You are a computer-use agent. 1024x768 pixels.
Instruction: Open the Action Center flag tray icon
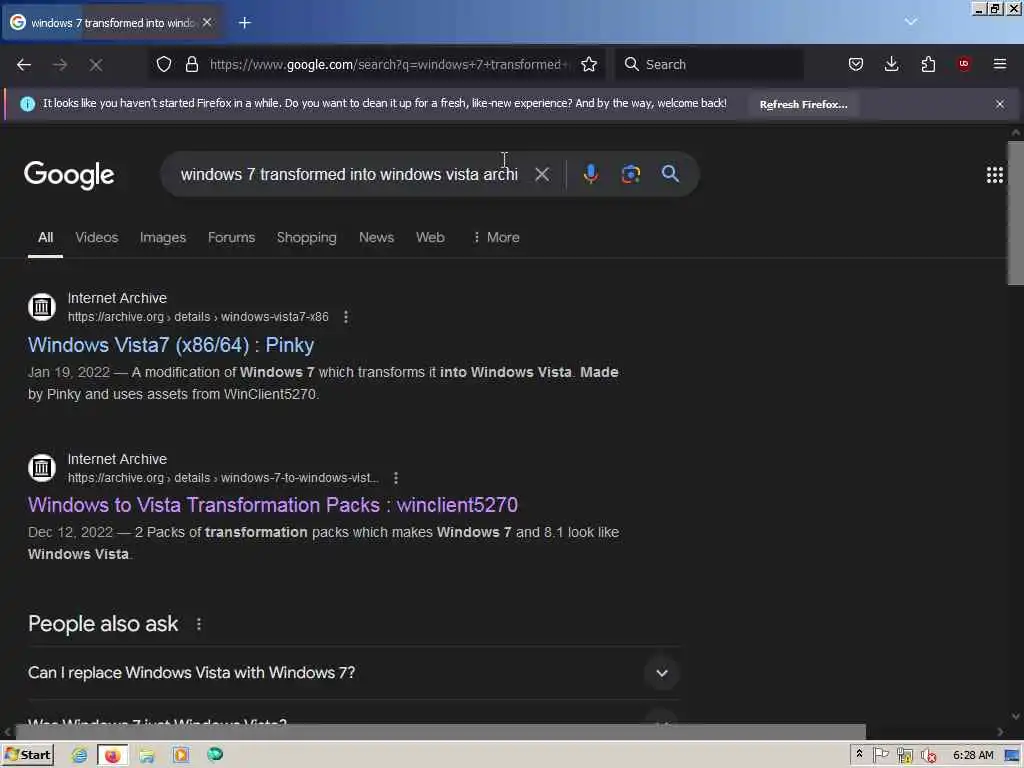[x=880, y=755]
